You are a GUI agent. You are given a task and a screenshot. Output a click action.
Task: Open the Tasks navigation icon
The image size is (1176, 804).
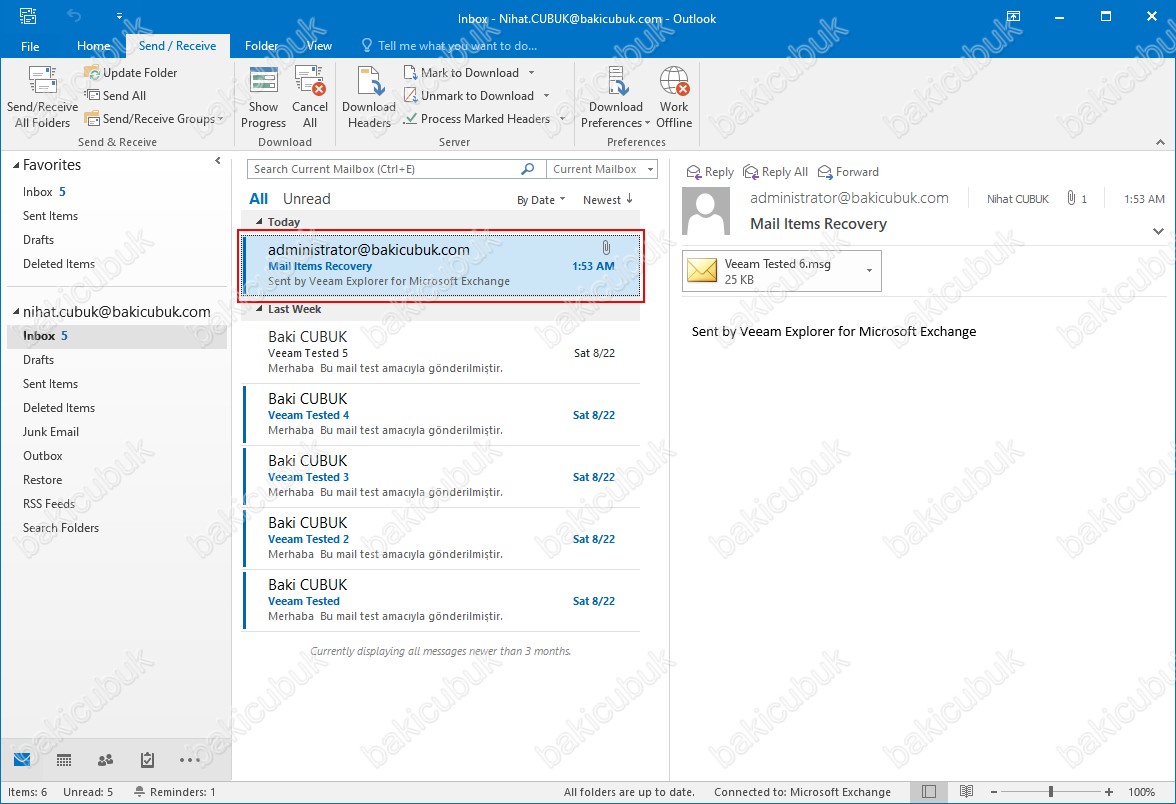(148, 760)
